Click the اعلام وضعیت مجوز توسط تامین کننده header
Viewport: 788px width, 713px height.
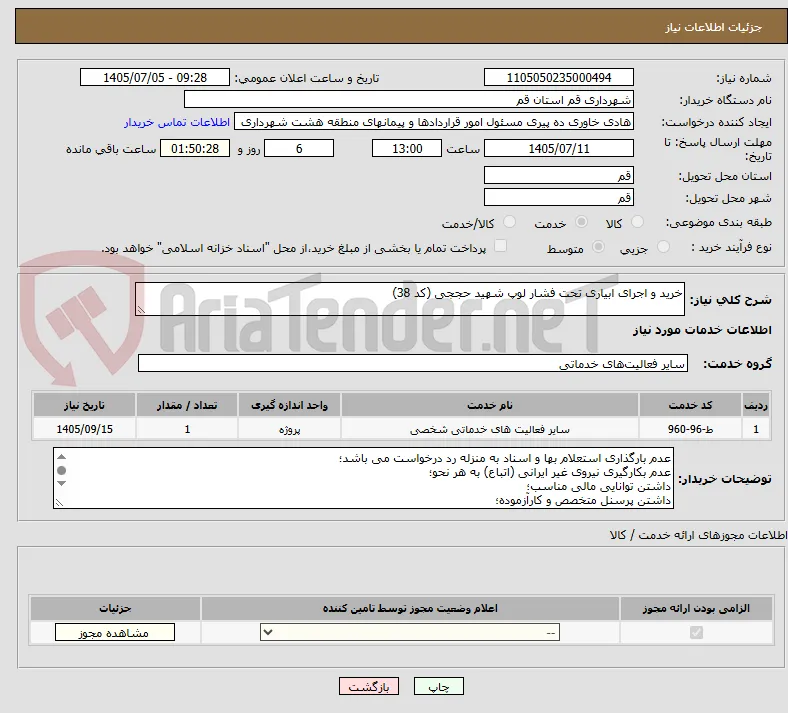tap(410, 608)
